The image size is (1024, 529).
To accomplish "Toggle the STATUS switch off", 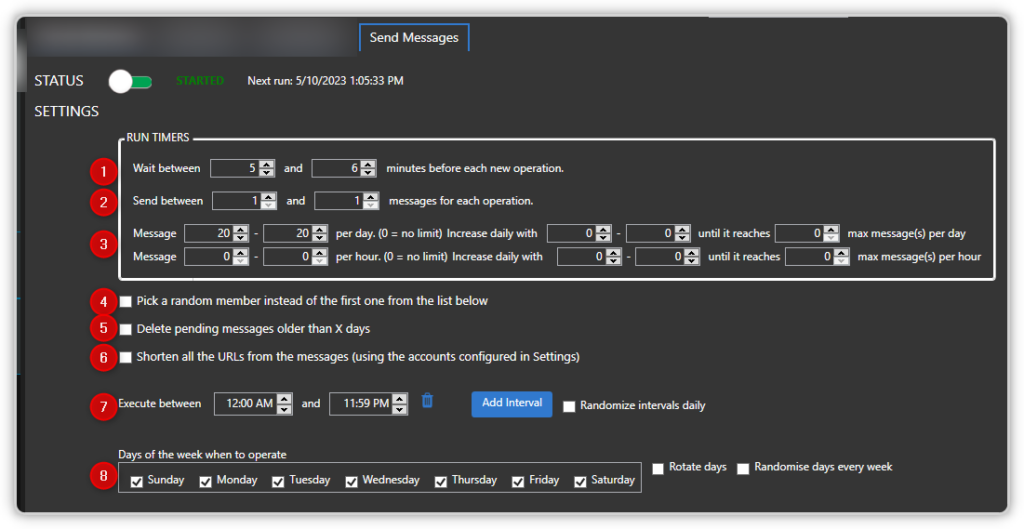I will (x=131, y=82).
